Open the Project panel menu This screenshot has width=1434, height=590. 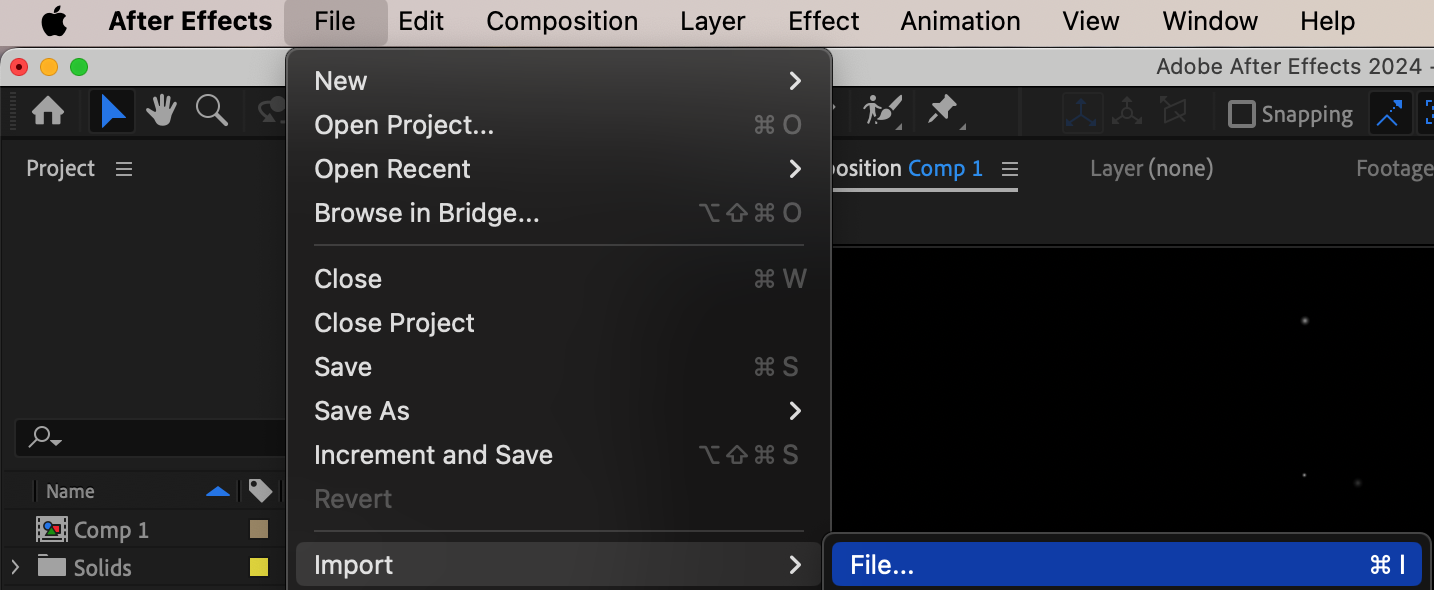pyautogui.click(x=124, y=169)
